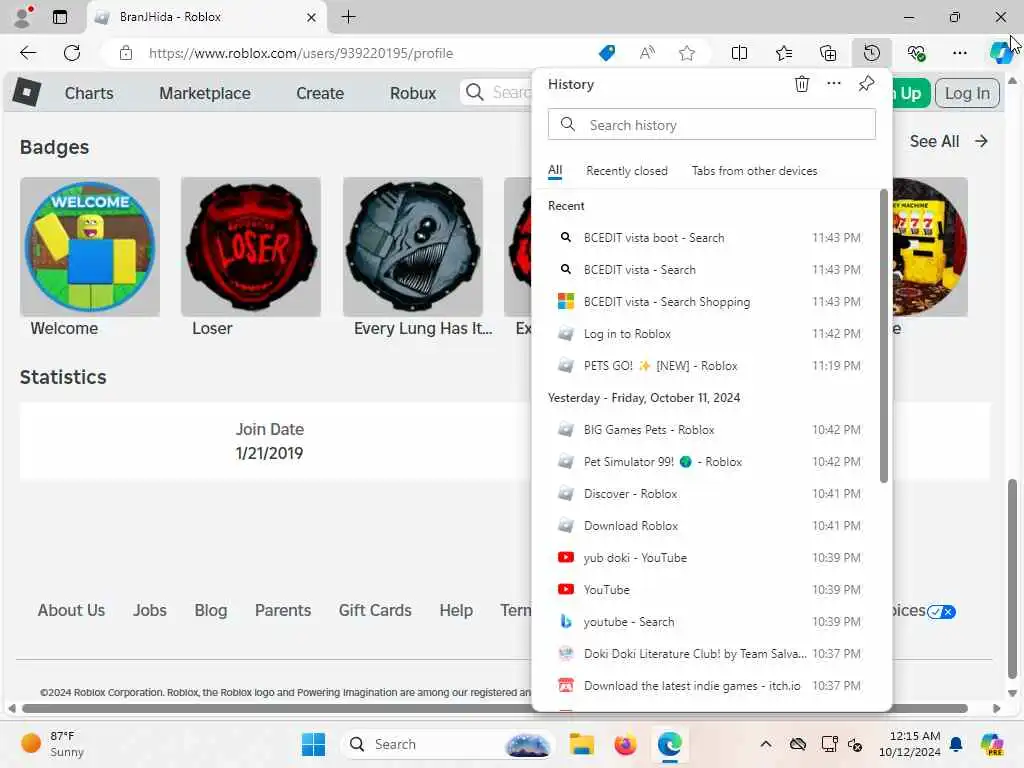
Task: Open 'BCEDIT vista boot - Search' history entry
Action: [710, 238]
